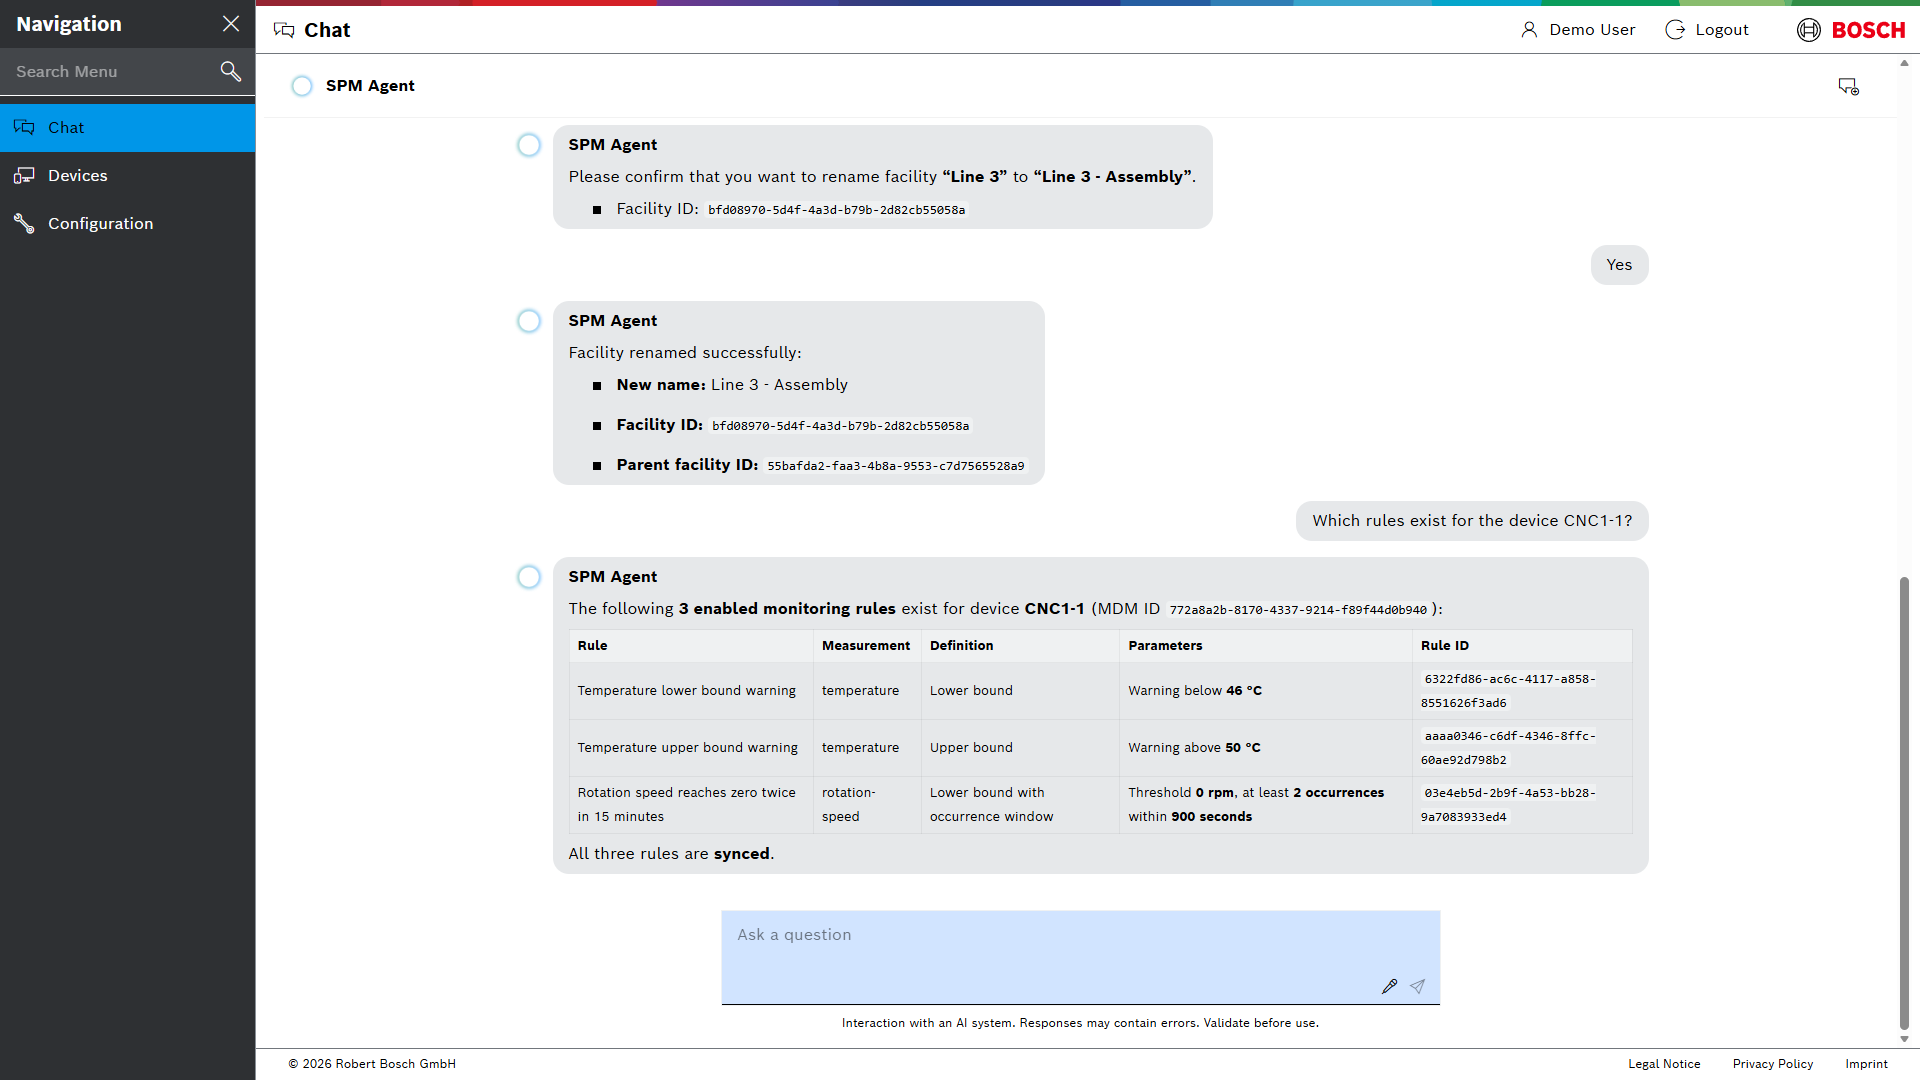Image resolution: width=1920 pixels, height=1080 pixels.
Task: Click the Chat speech bubble icon in header
Action: click(x=284, y=30)
